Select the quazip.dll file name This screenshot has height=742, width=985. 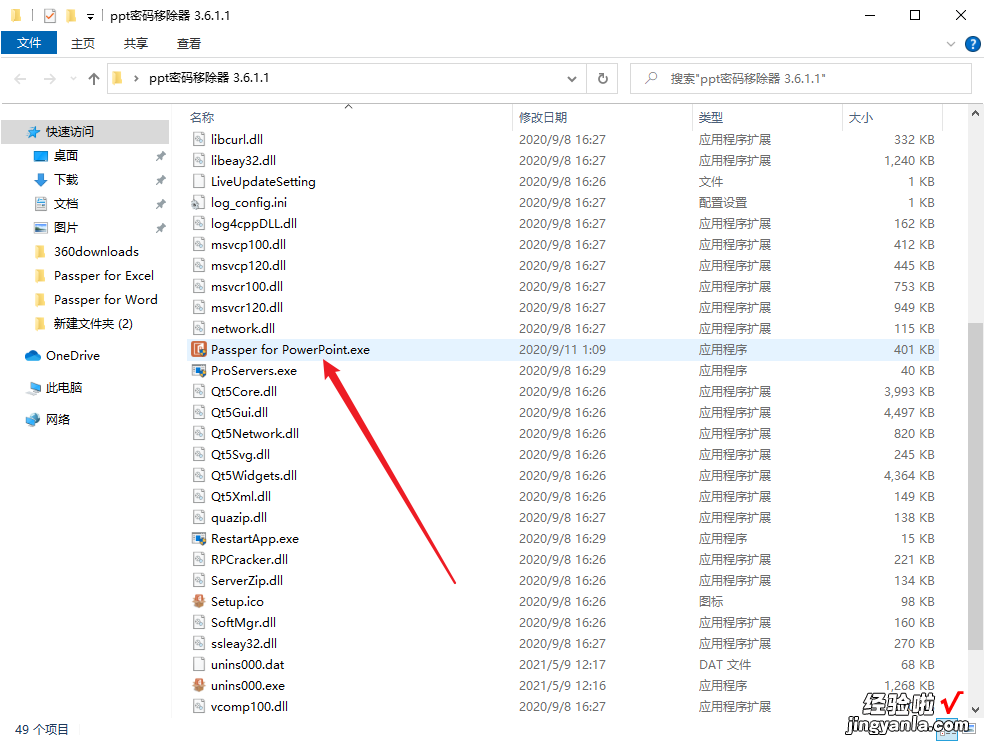[239, 518]
